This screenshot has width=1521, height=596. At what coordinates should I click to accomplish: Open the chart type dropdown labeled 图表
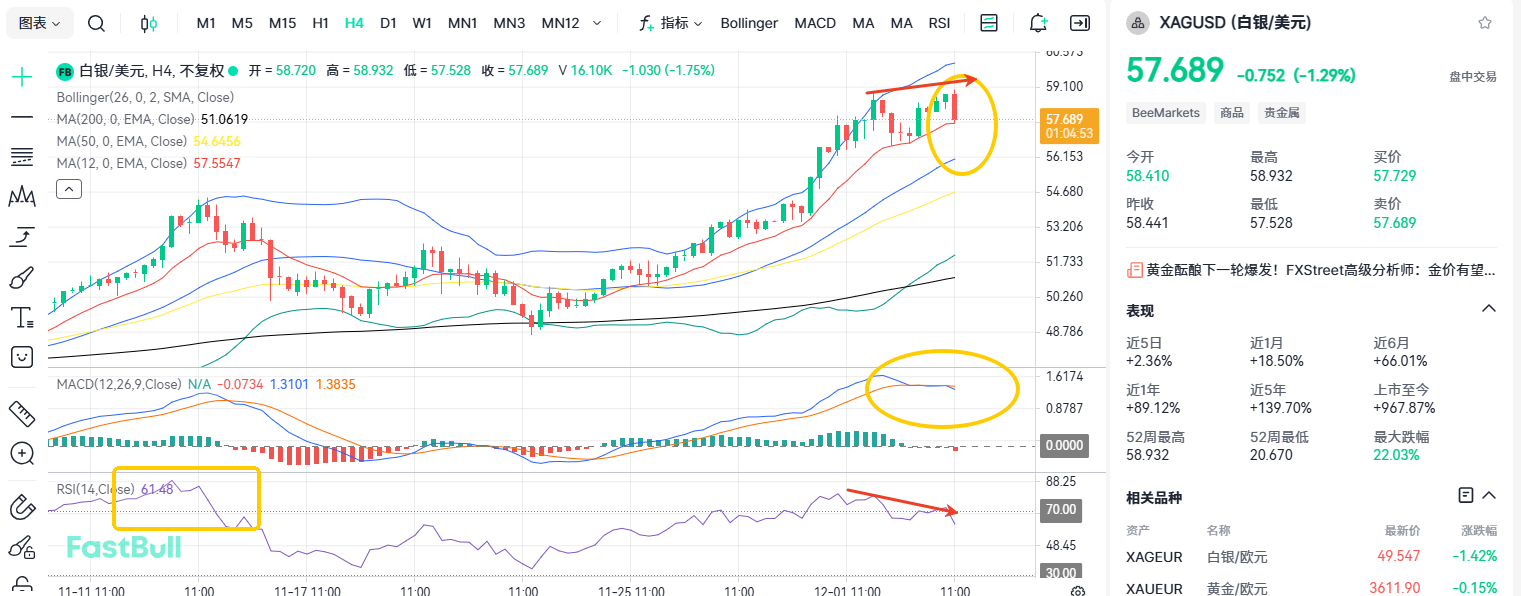point(38,22)
